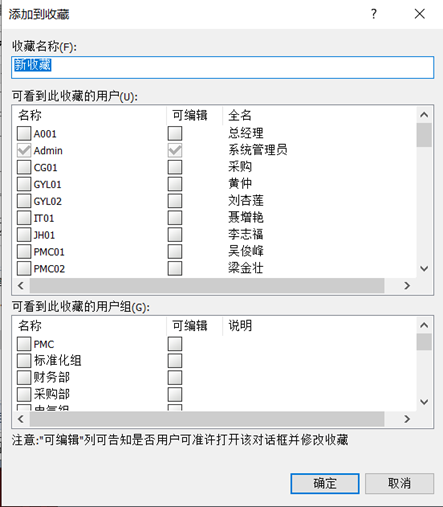Click the 收藏名称 text input field
The height and width of the screenshot is (507, 443).
(223, 68)
